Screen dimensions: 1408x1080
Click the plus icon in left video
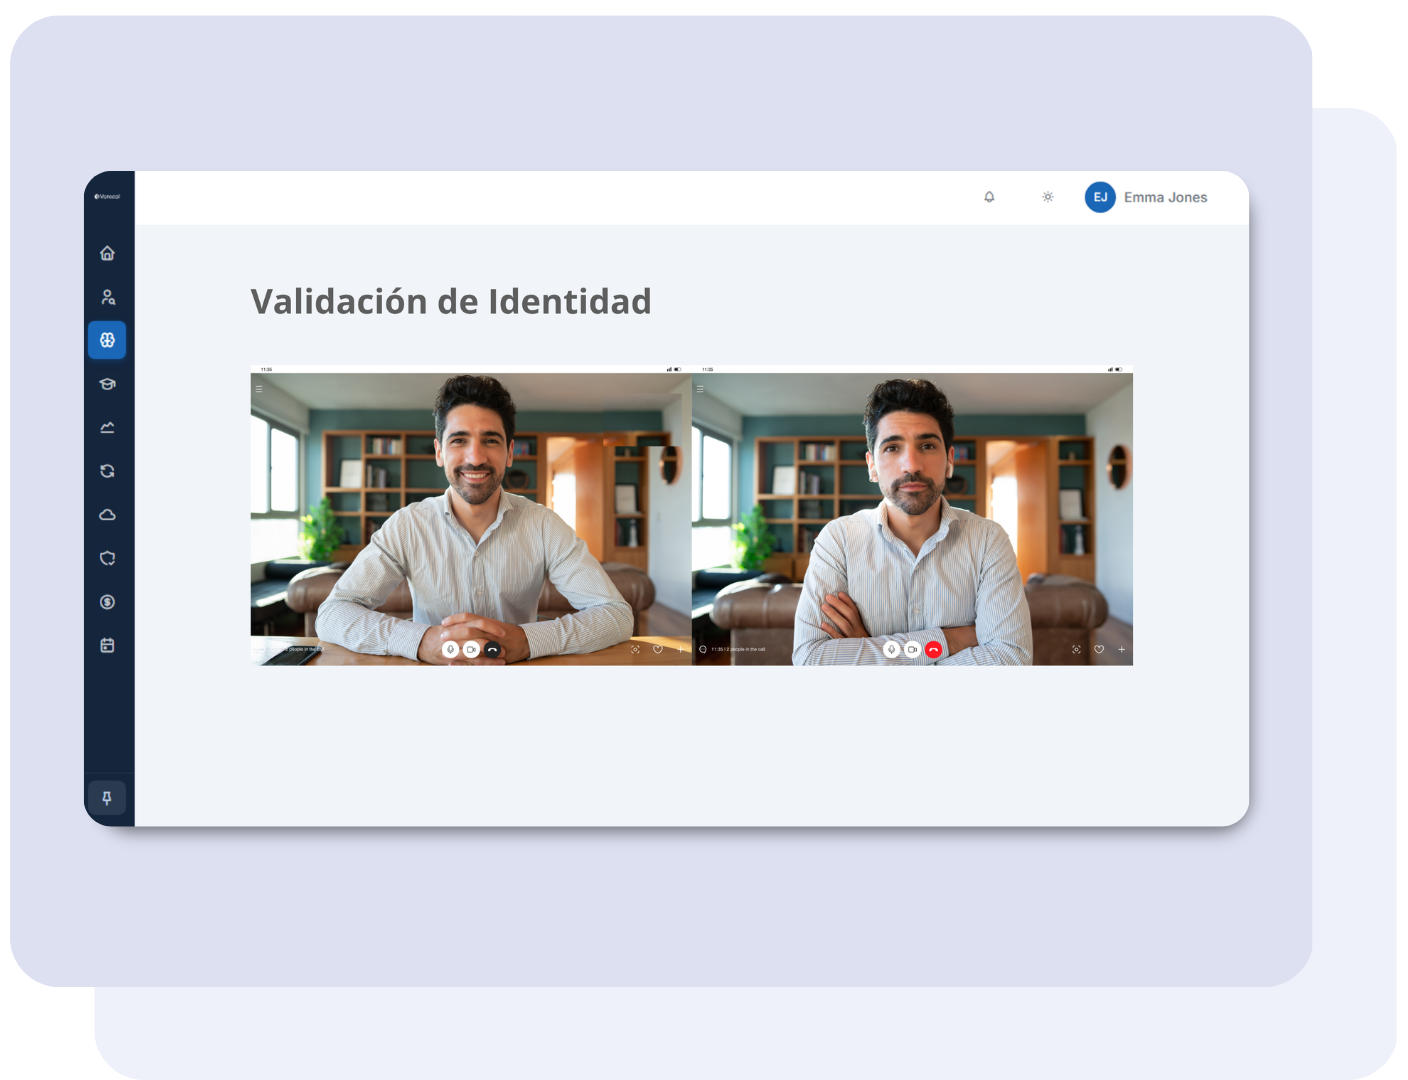[681, 650]
